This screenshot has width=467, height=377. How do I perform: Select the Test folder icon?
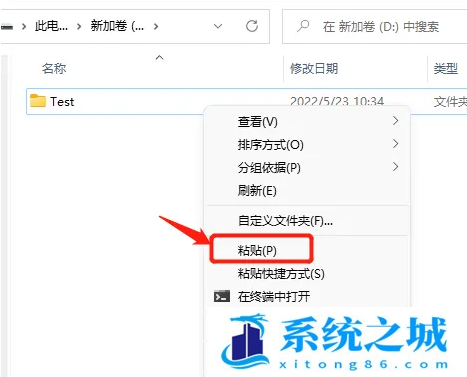[x=38, y=101]
